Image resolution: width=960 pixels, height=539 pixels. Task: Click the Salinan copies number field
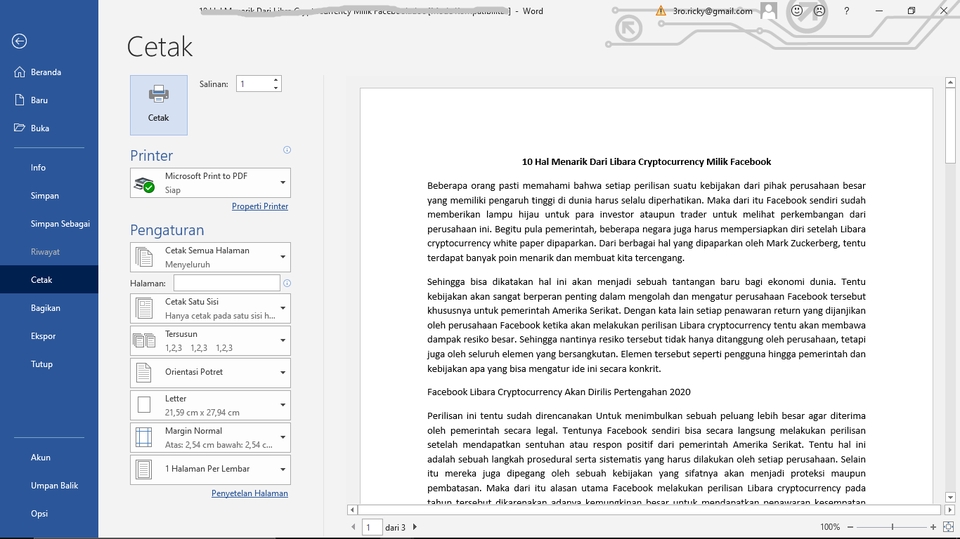255,84
